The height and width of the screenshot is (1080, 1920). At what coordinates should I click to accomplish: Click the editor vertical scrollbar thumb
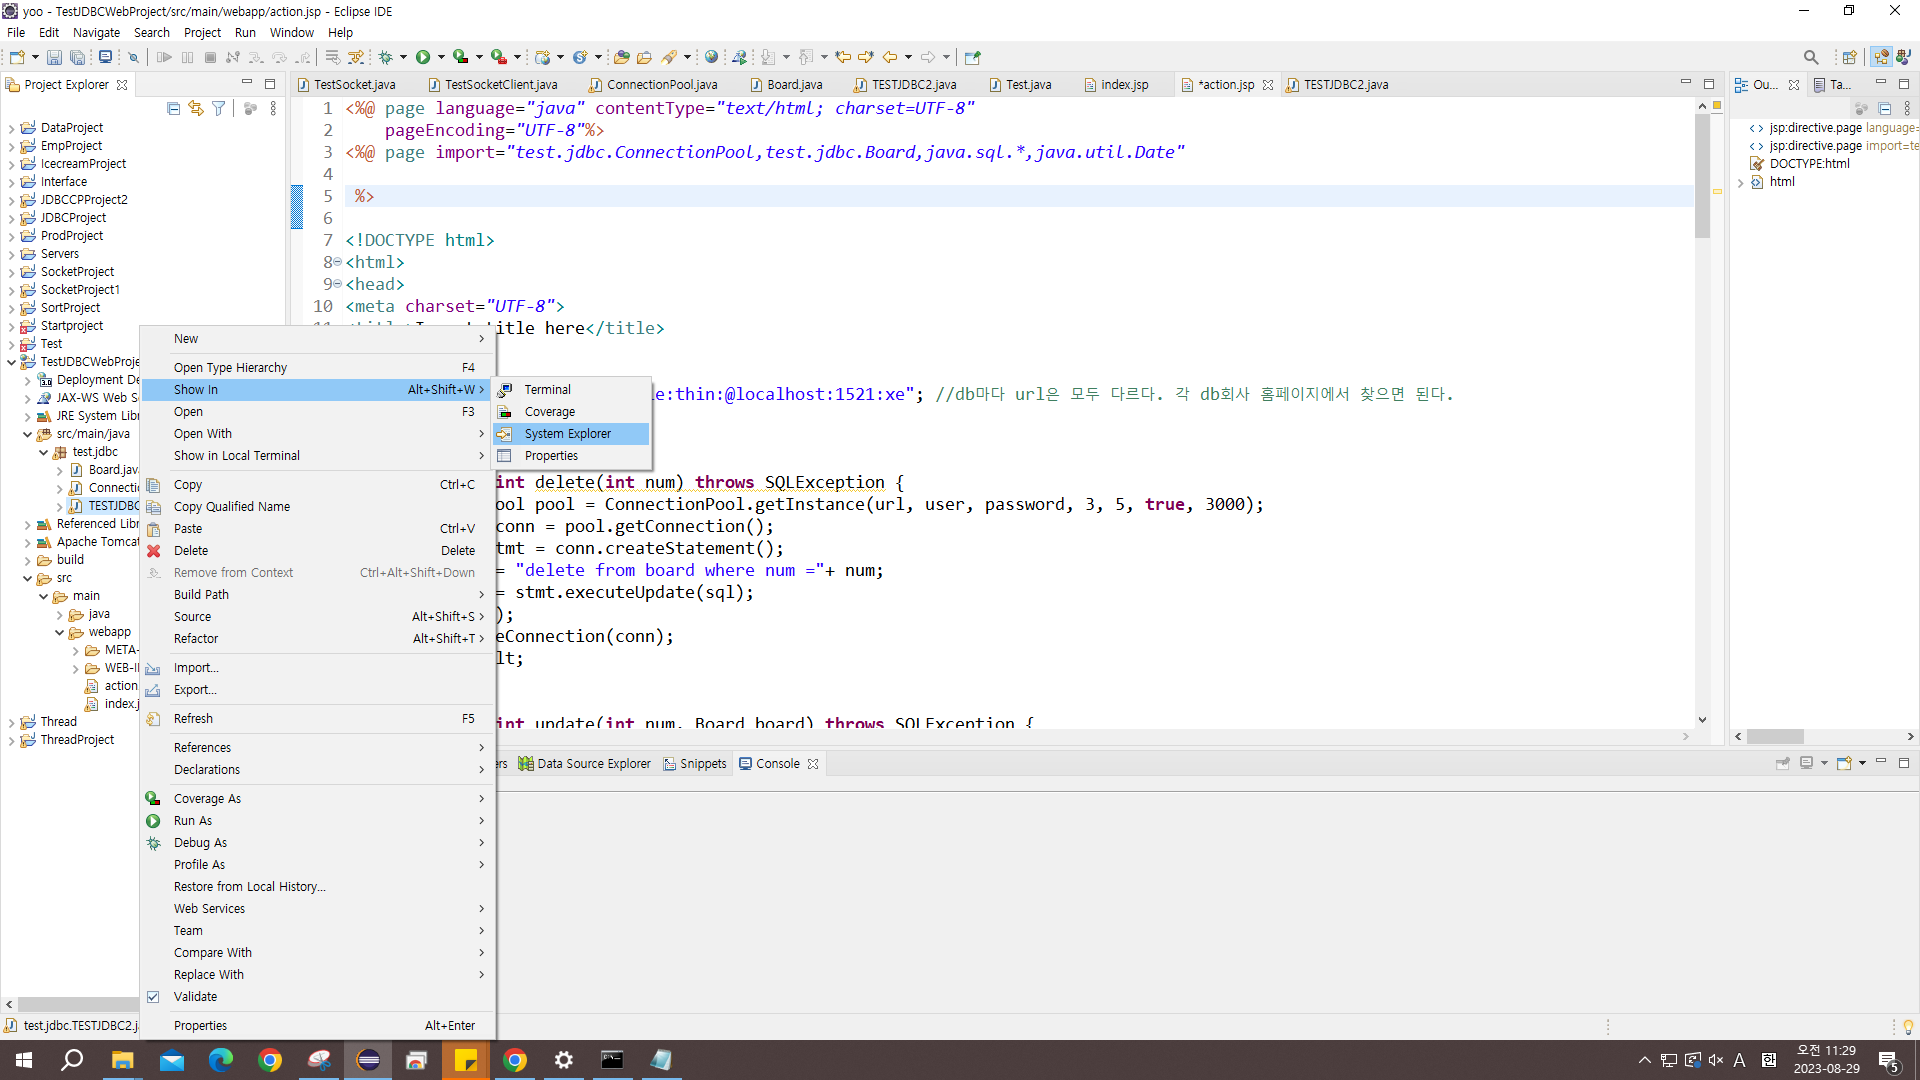coord(1702,175)
